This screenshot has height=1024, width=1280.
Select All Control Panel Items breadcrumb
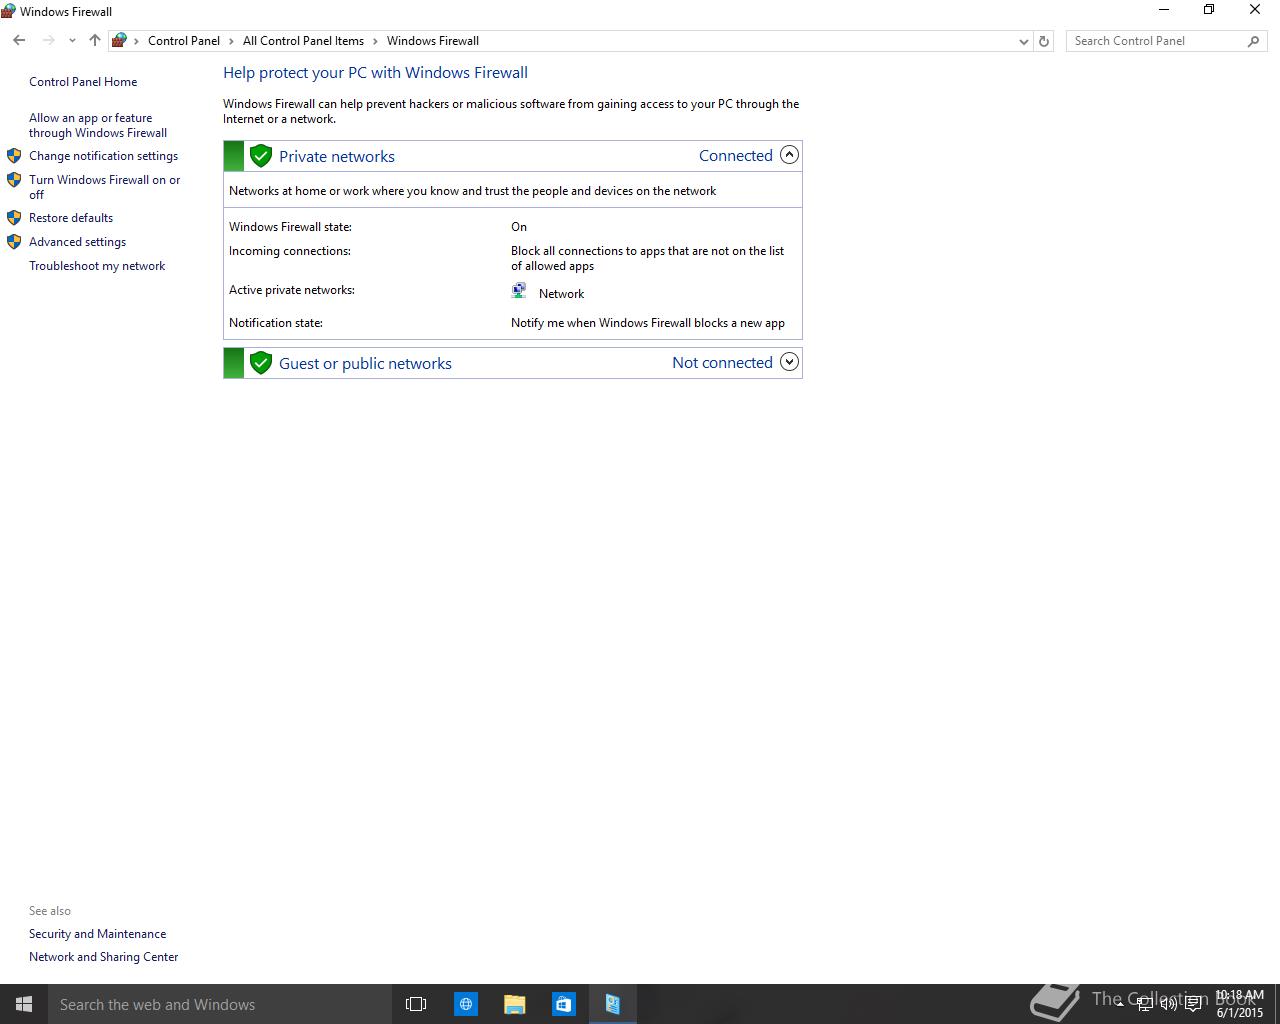coord(303,41)
